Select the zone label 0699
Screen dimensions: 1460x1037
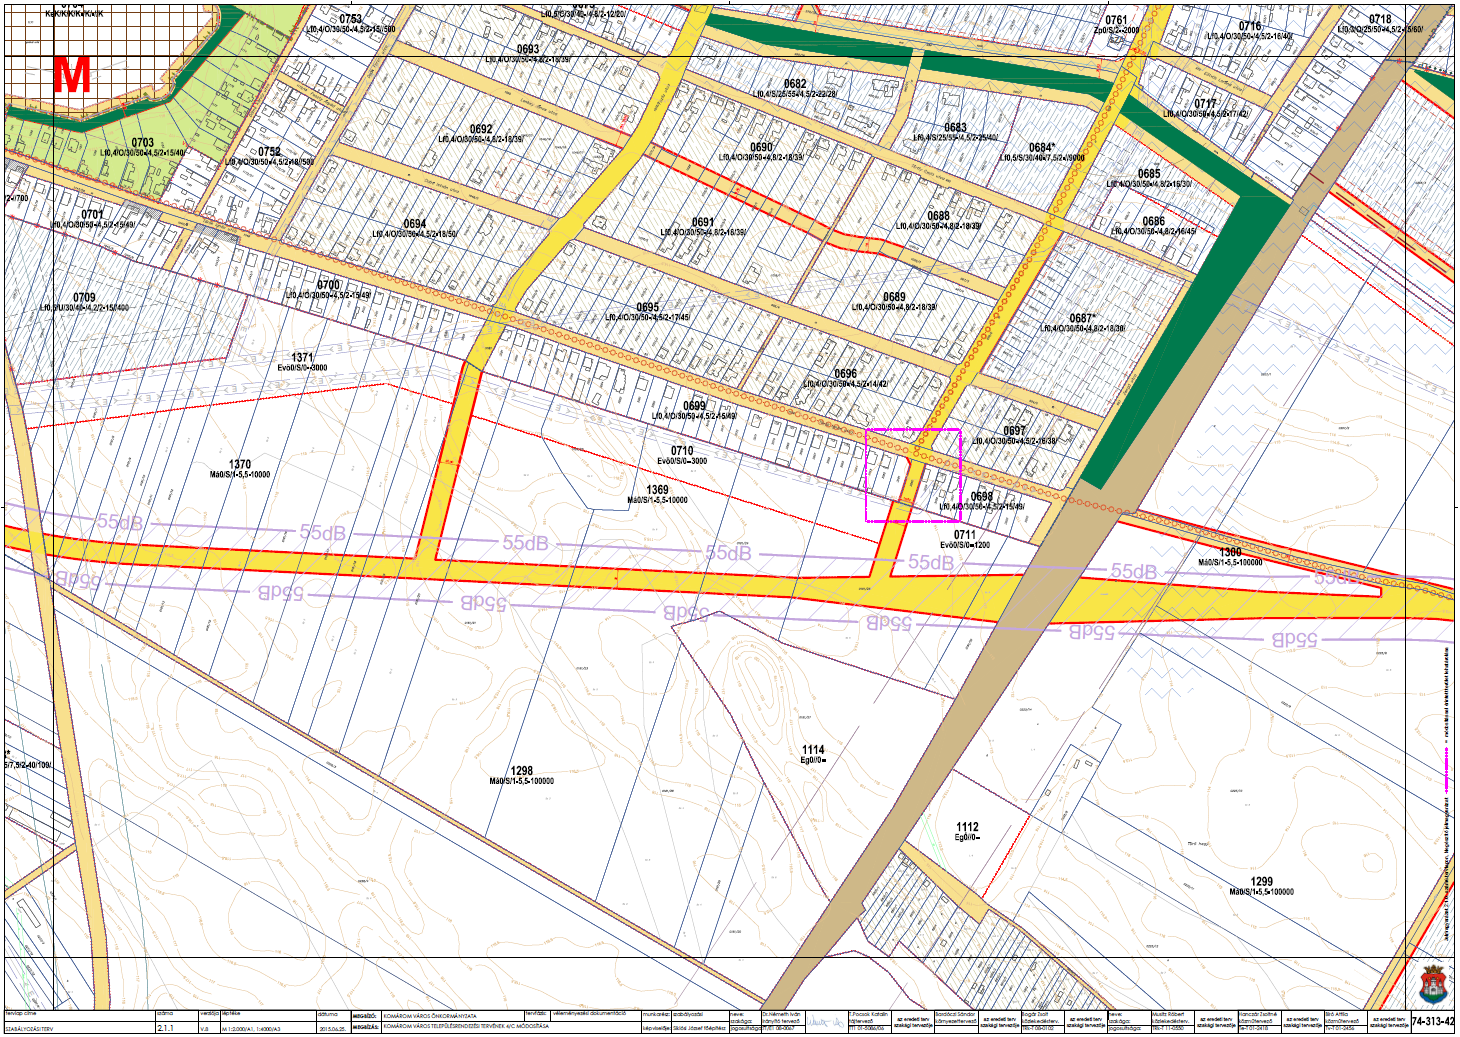[694, 406]
